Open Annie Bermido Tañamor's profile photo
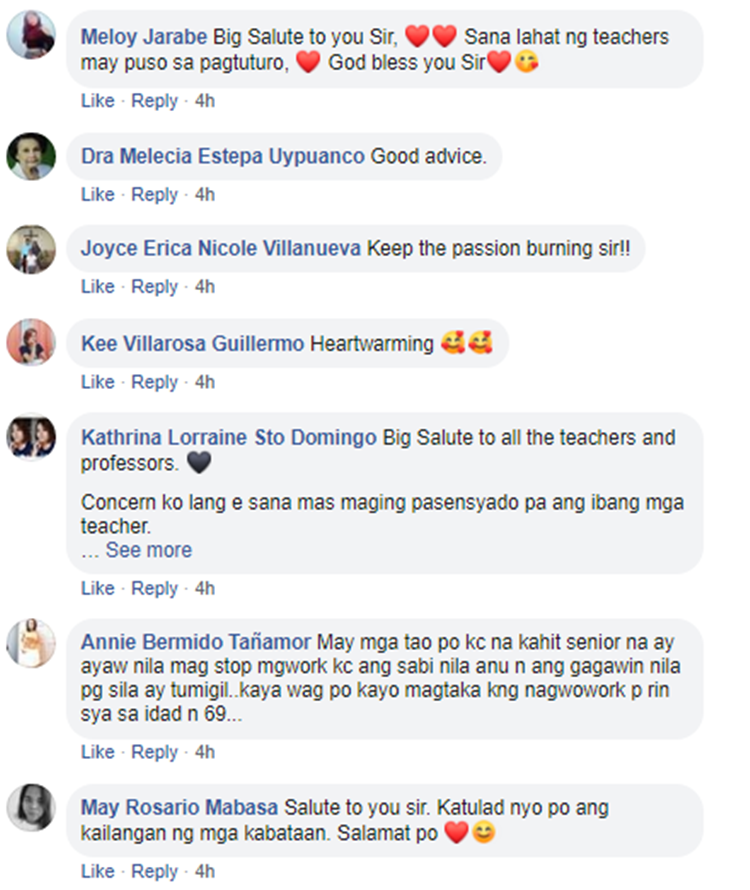 click(x=31, y=643)
